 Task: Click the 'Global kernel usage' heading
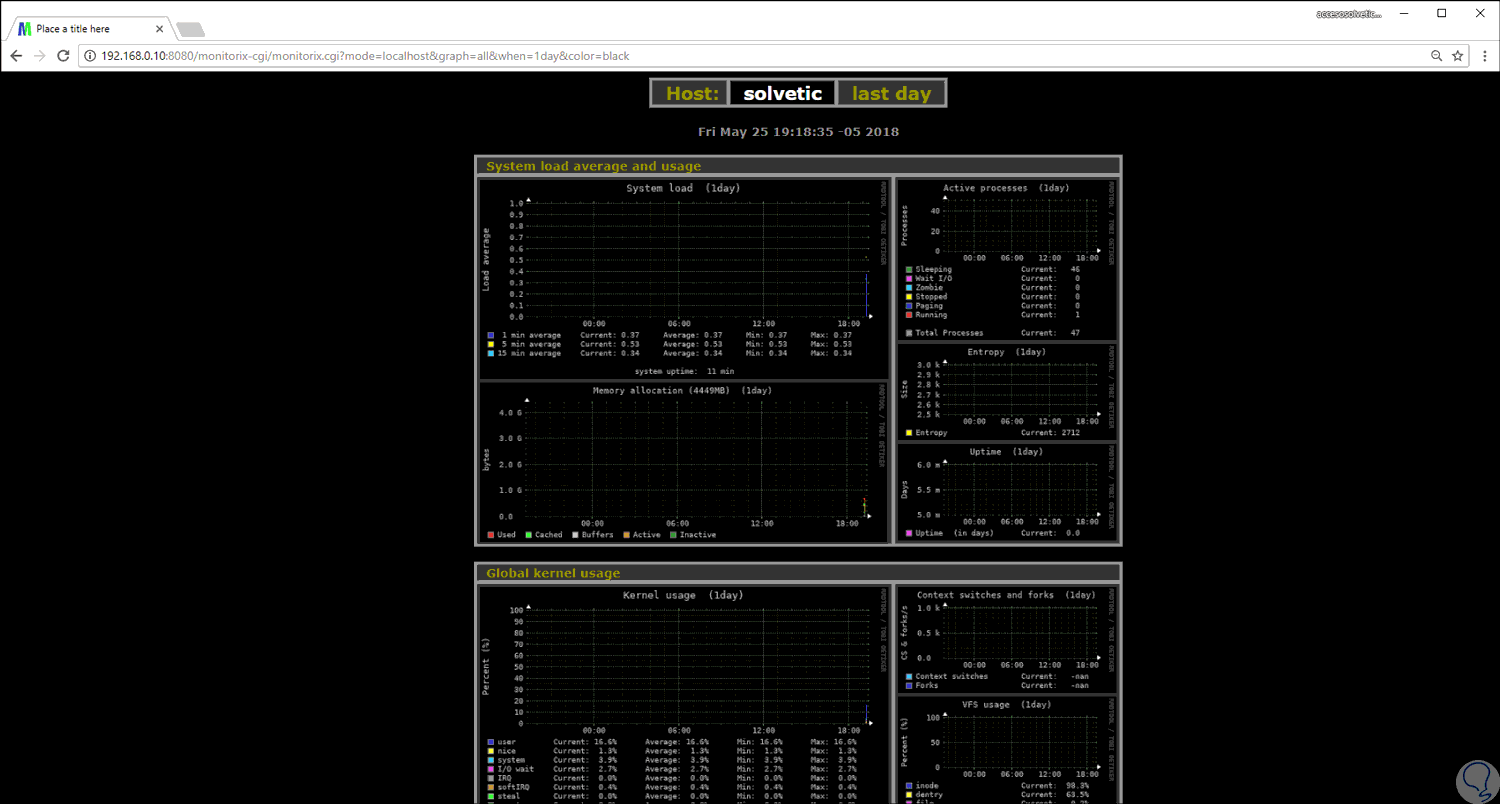coord(553,573)
